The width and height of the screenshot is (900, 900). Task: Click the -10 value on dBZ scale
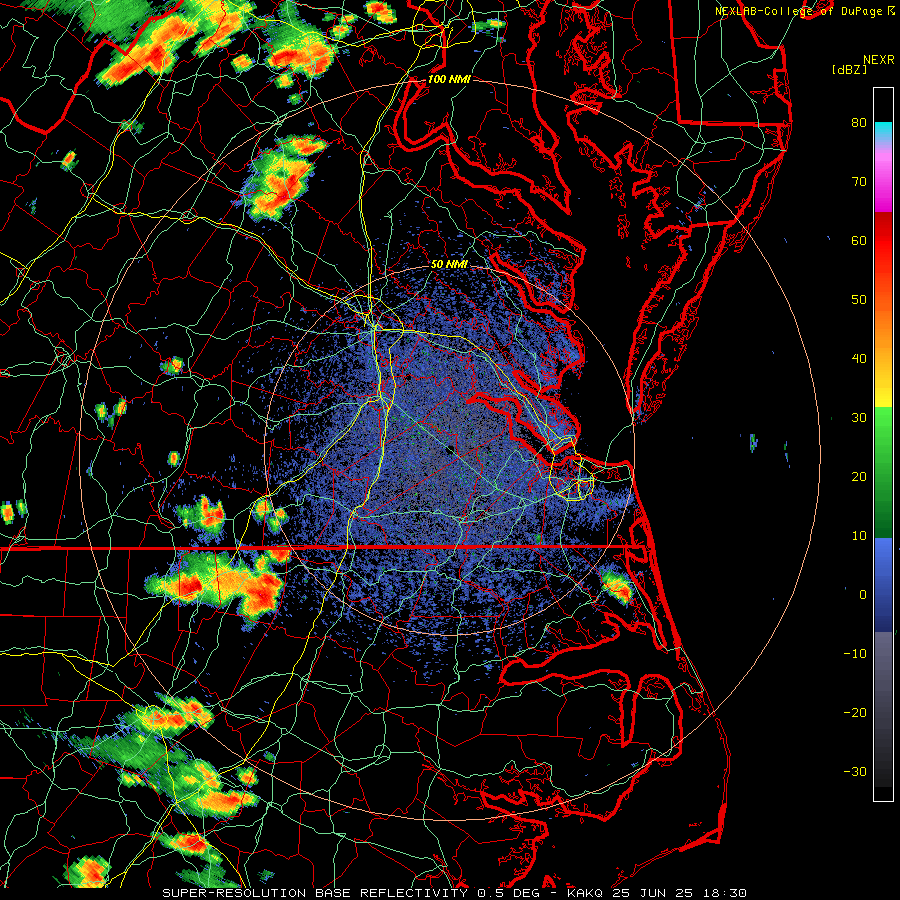(x=855, y=654)
